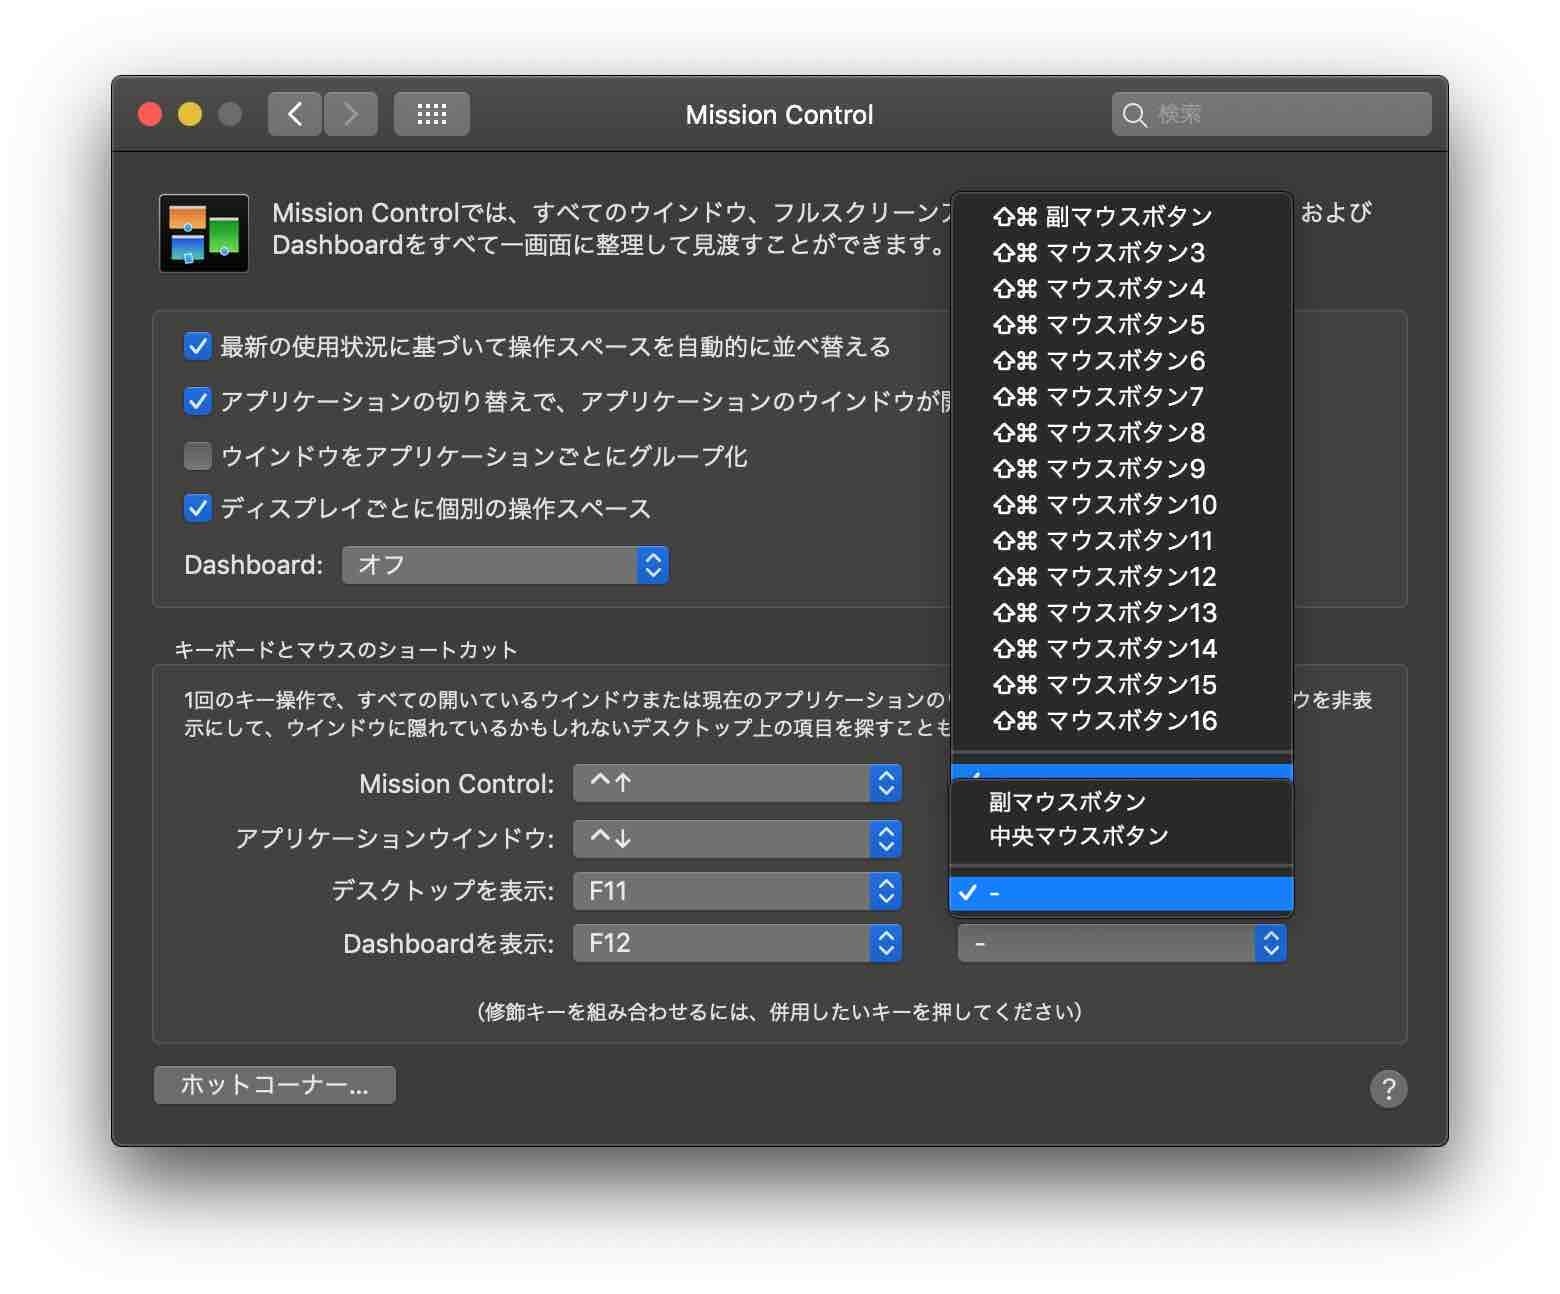Image resolution: width=1560 pixels, height=1294 pixels.
Task: Click the キーボードとマウスのショートカット heading
Action: tap(346, 650)
